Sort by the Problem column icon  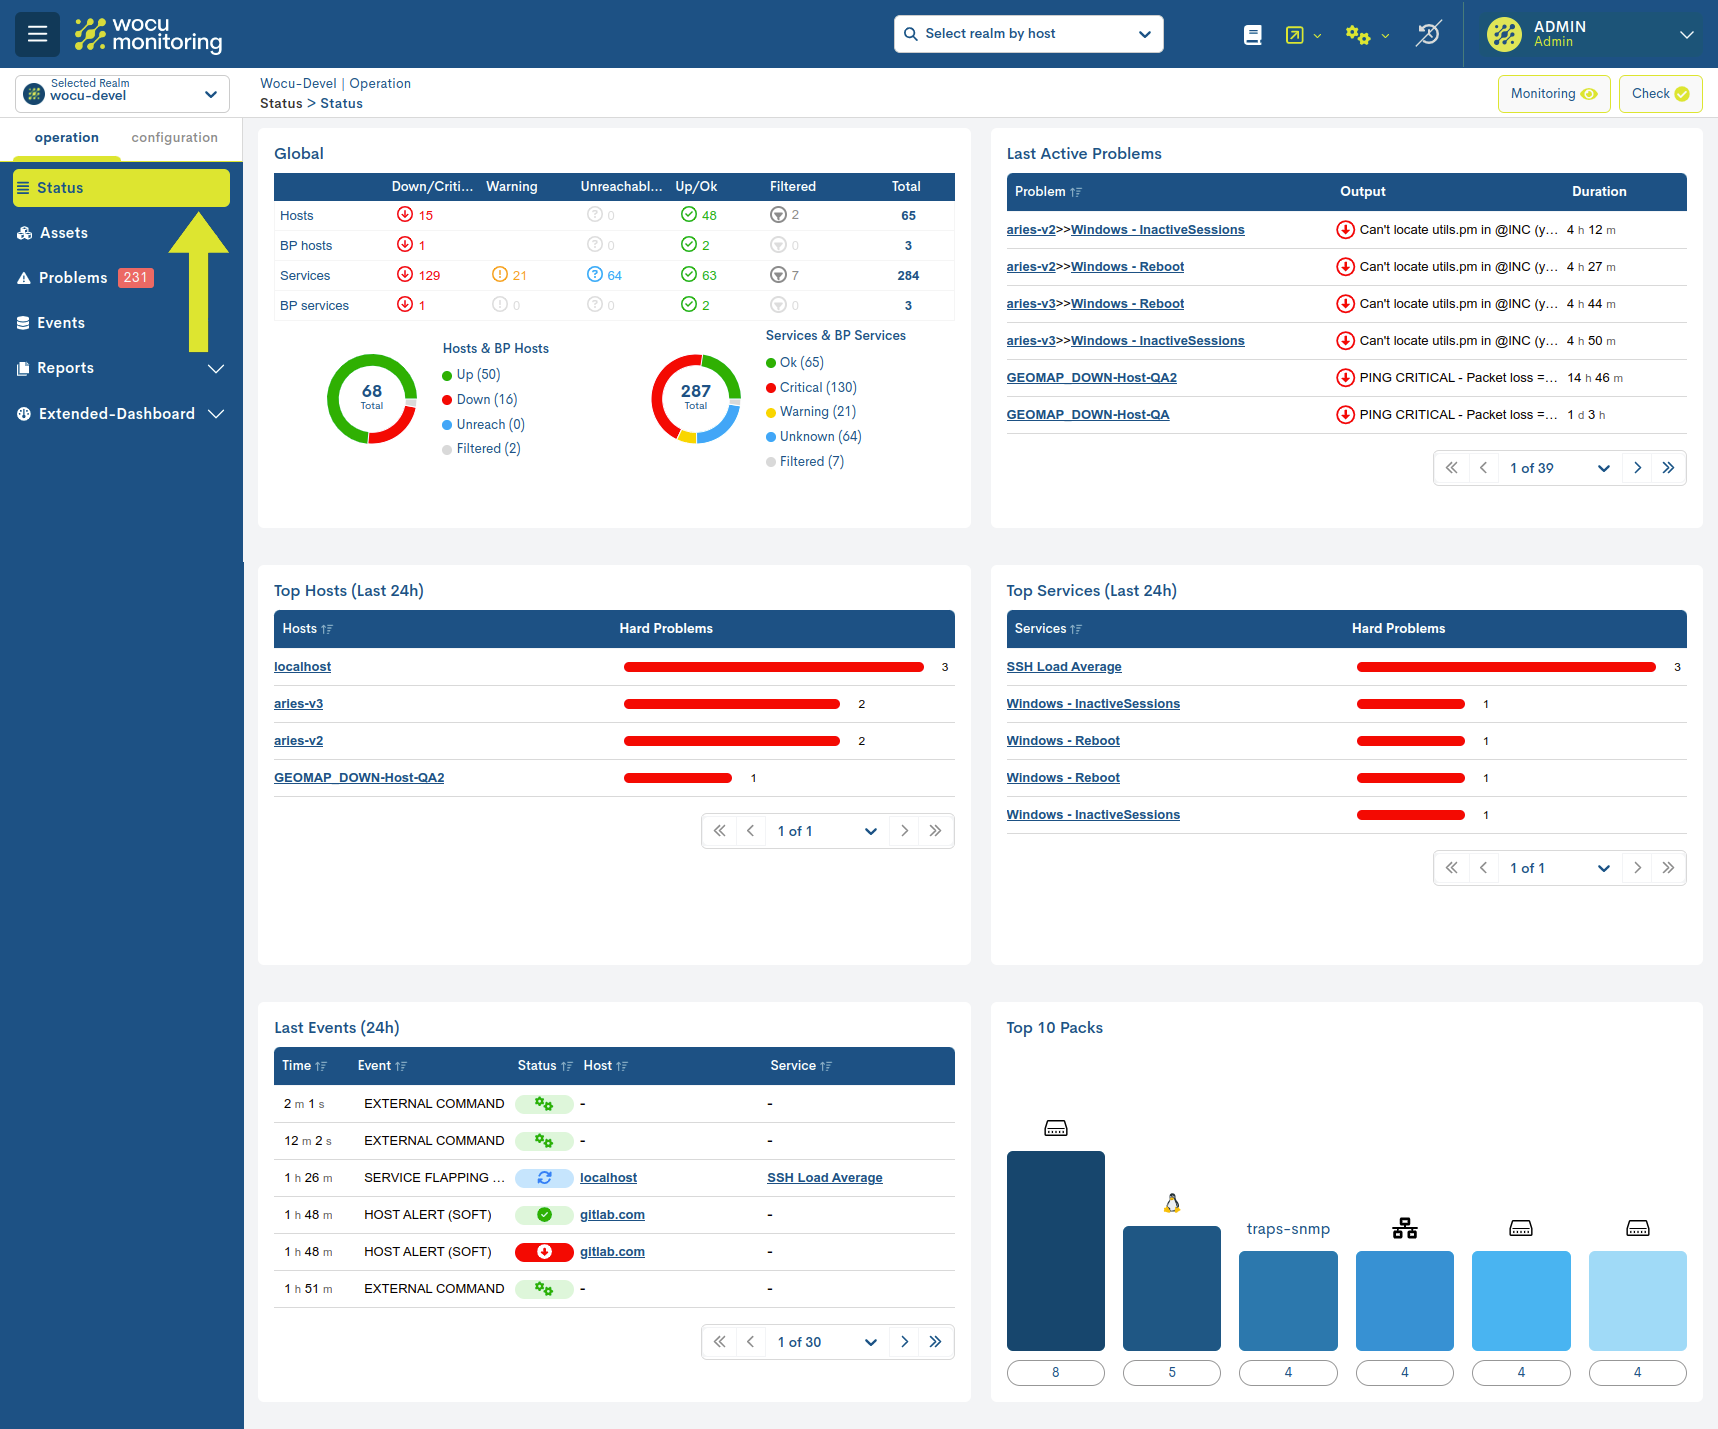coord(1076,192)
